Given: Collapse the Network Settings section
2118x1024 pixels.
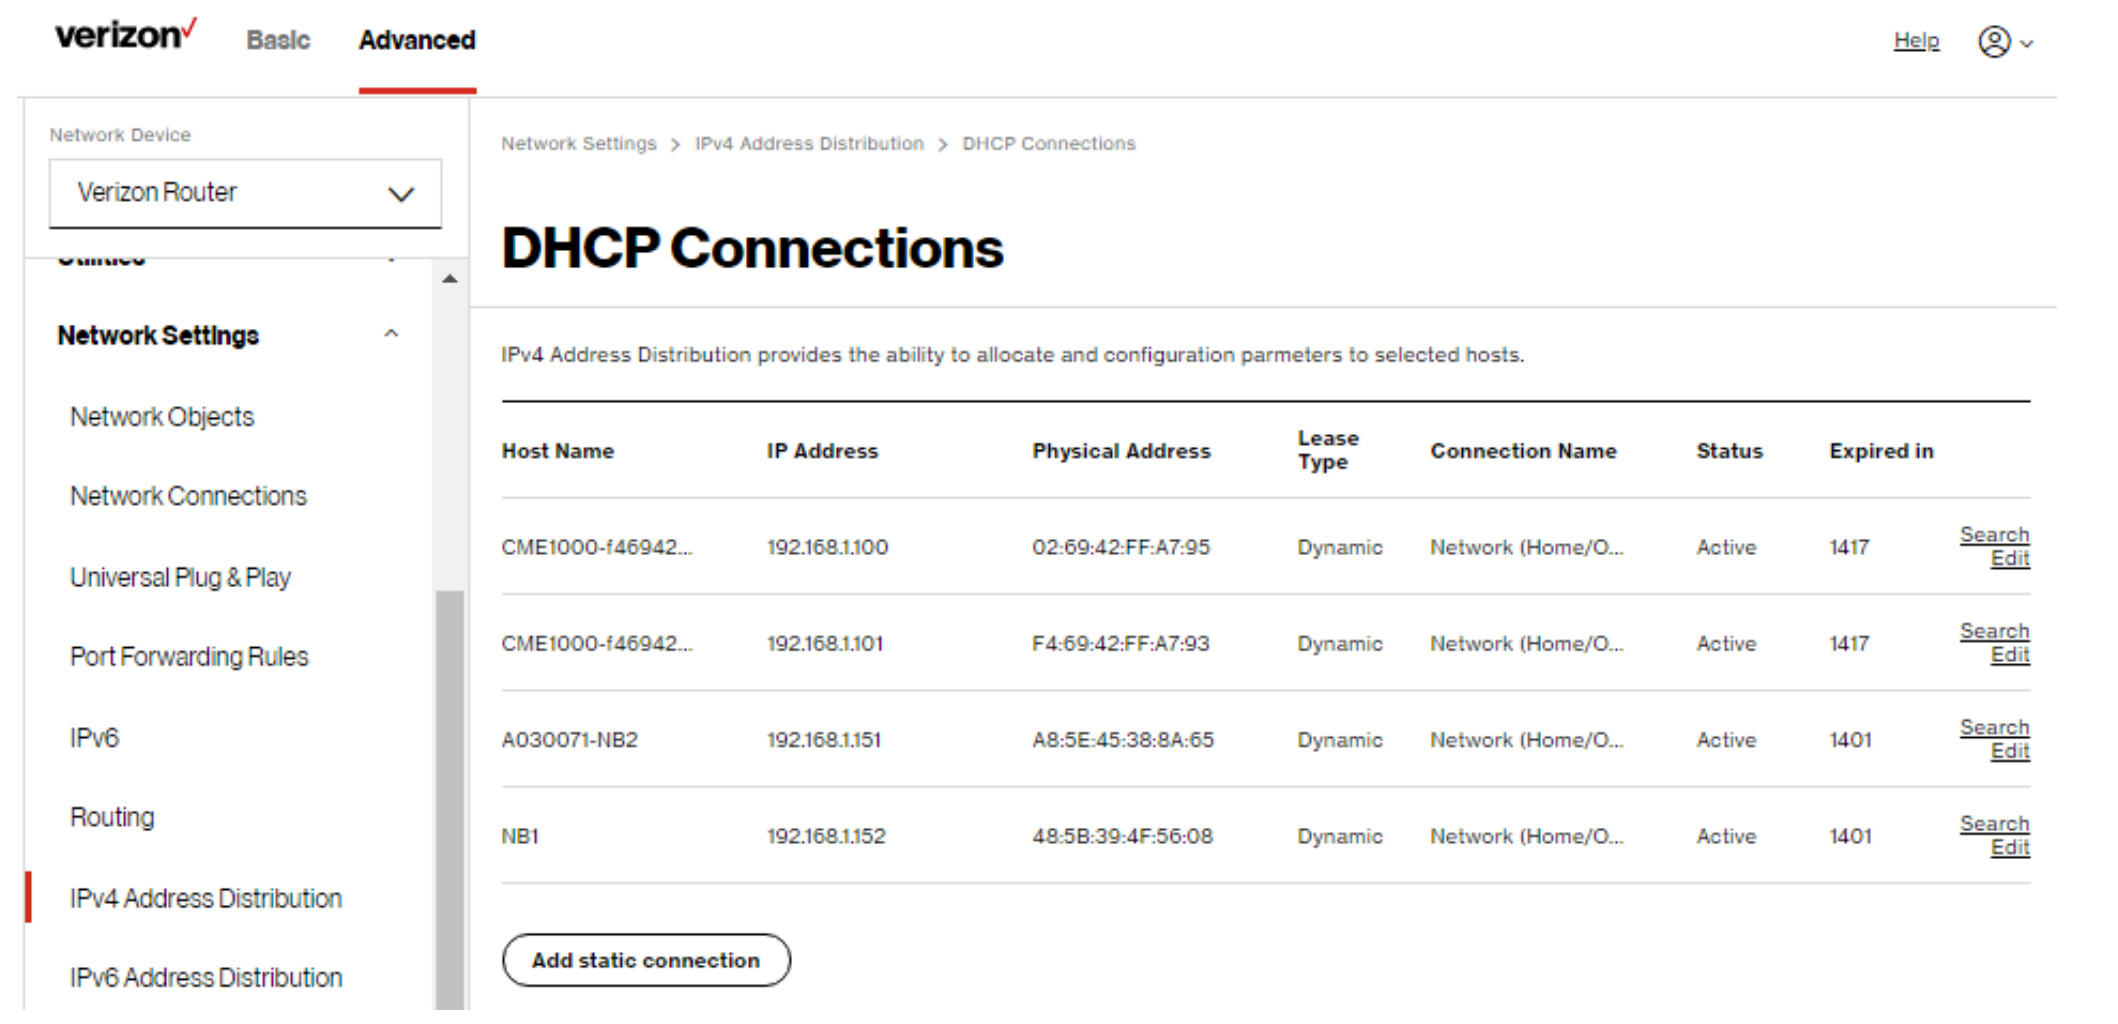Looking at the screenshot, I should point(391,334).
